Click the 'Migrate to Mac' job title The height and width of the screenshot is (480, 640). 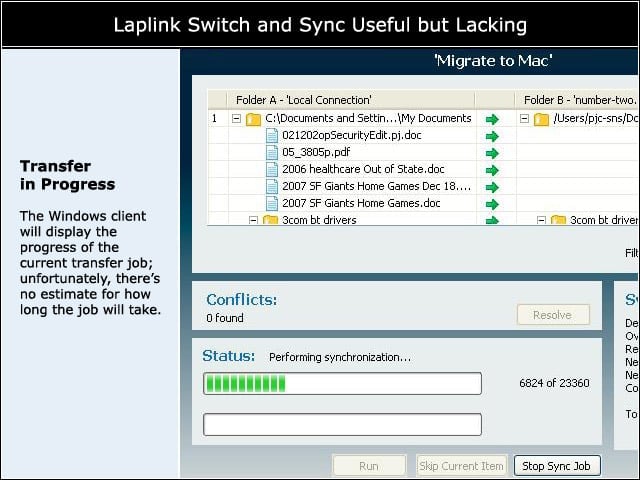[493, 61]
